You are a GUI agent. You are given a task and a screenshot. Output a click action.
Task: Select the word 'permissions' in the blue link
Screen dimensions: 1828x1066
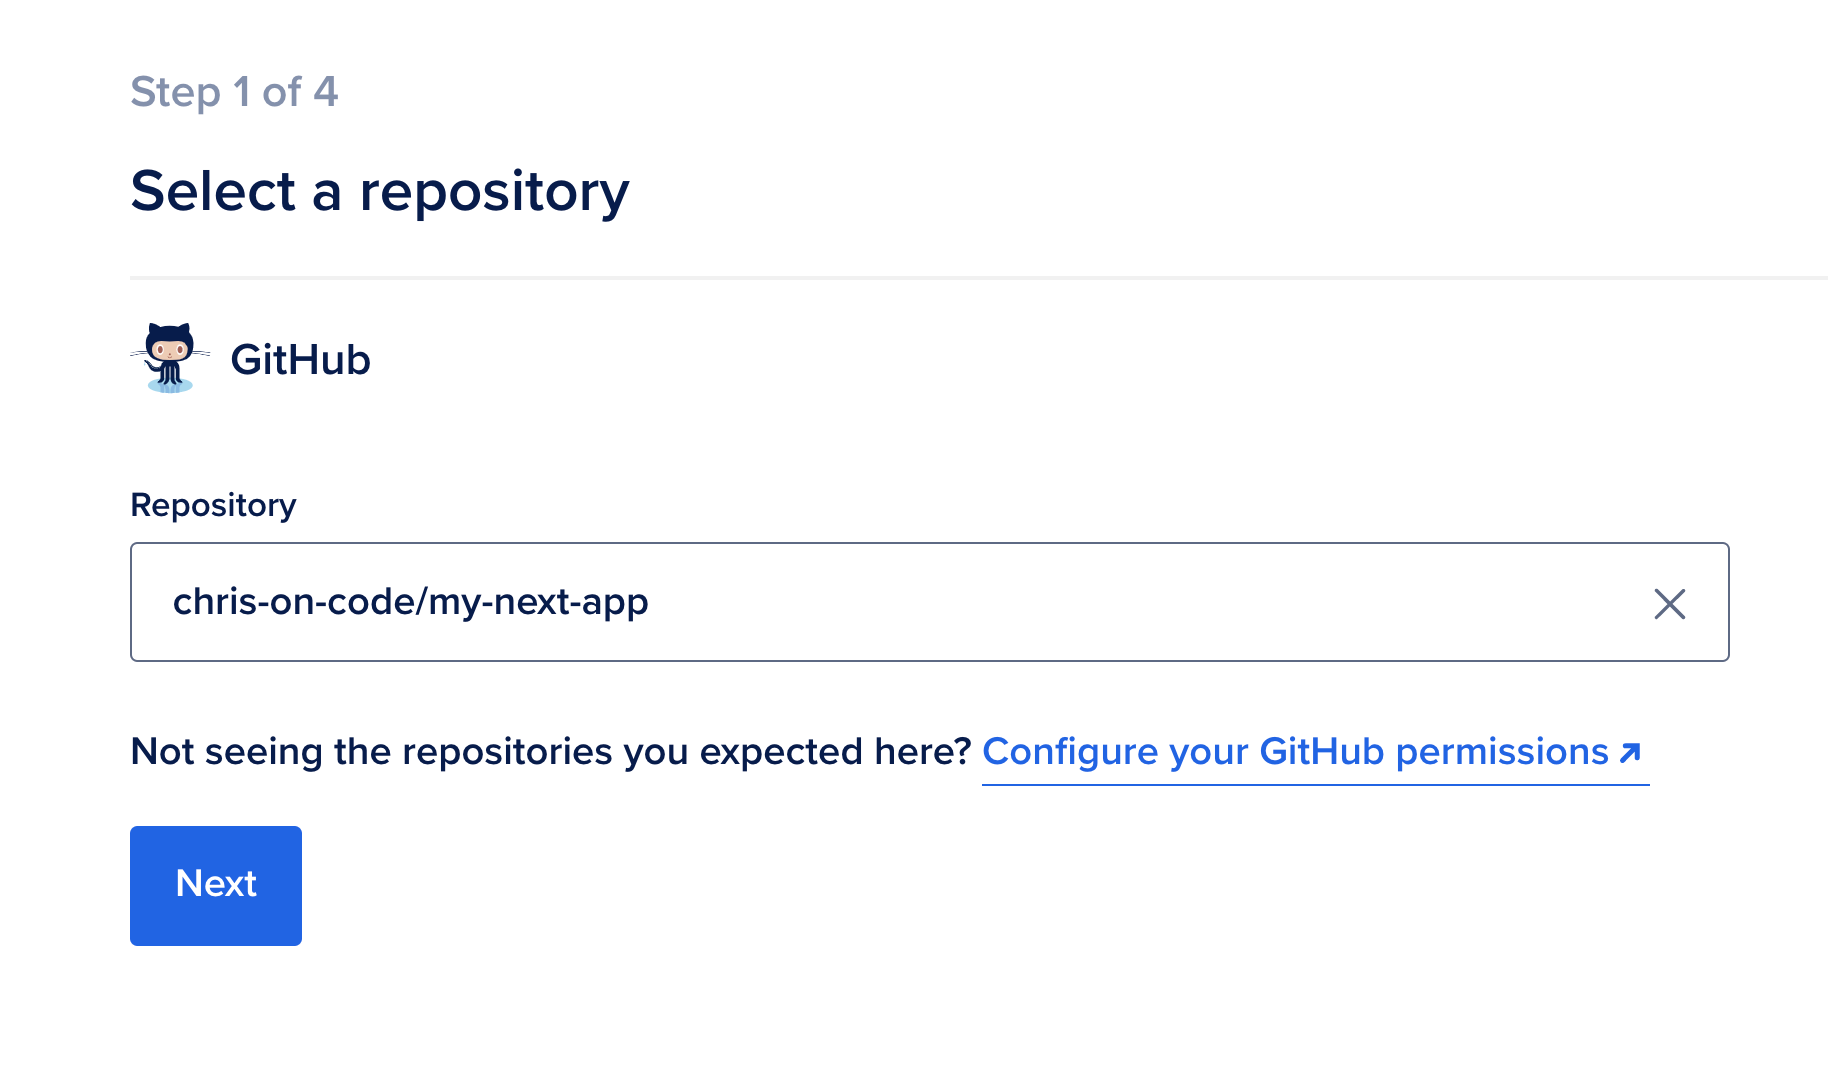(x=1502, y=752)
